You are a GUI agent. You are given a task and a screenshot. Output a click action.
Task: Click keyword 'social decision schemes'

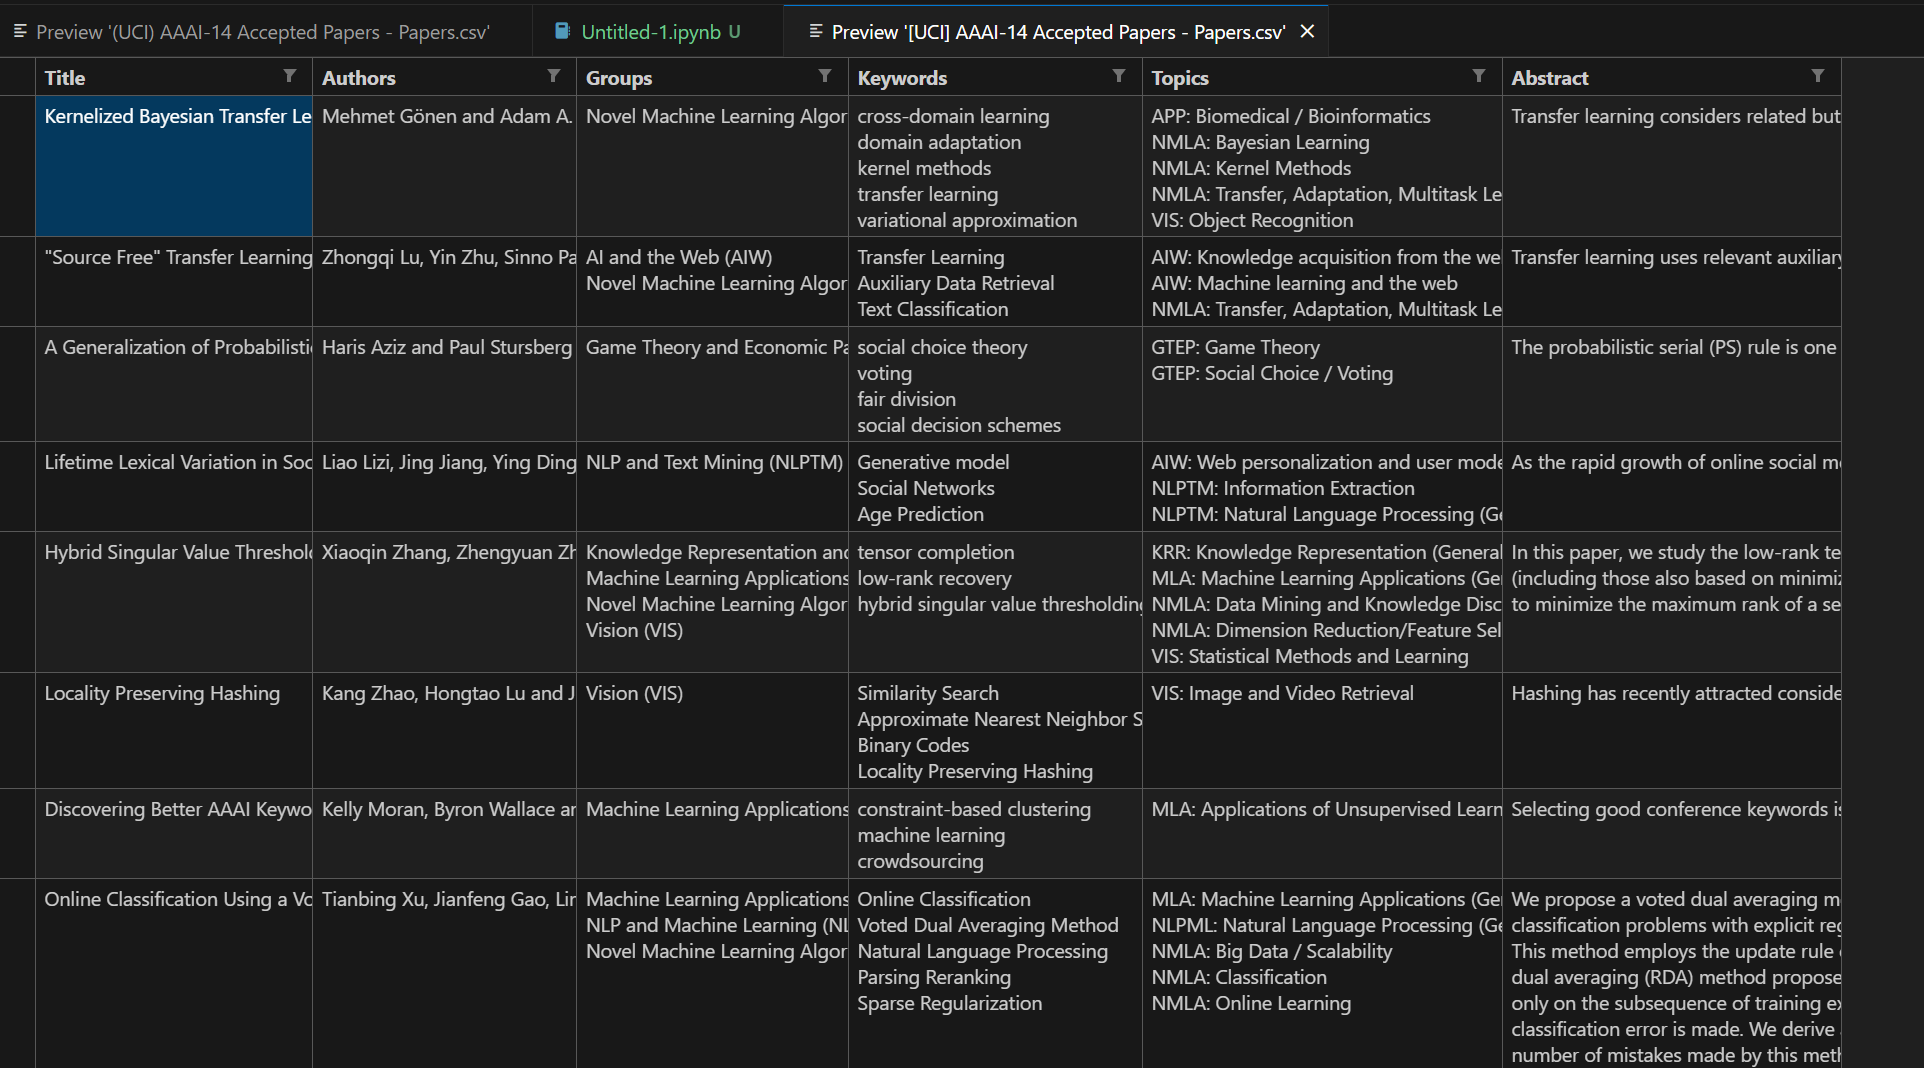tap(958, 425)
